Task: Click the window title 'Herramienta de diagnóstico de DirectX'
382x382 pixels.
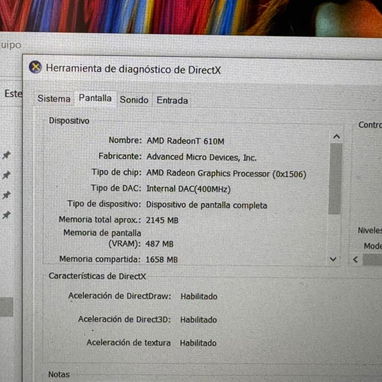Action: tap(133, 69)
